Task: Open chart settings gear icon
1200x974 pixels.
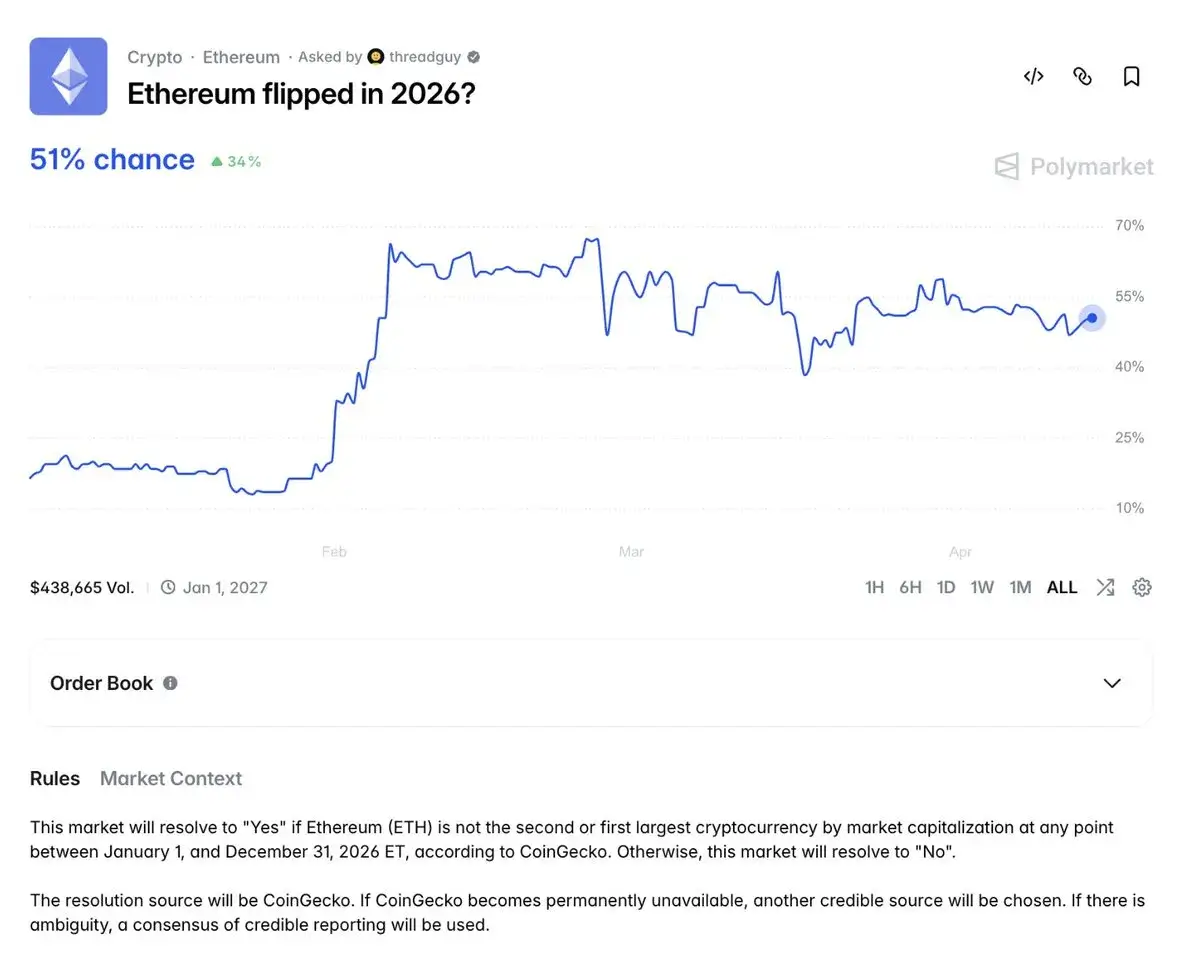Action: pyautogui.click(x=1142, y=587)
